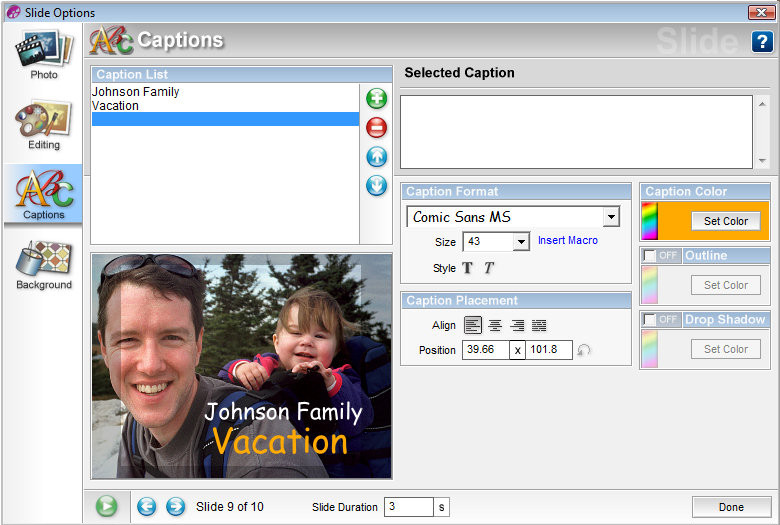Enable the Drop Shadow checkbox
The width and height of the screenshot is (780, 525).
pos(649,319)
